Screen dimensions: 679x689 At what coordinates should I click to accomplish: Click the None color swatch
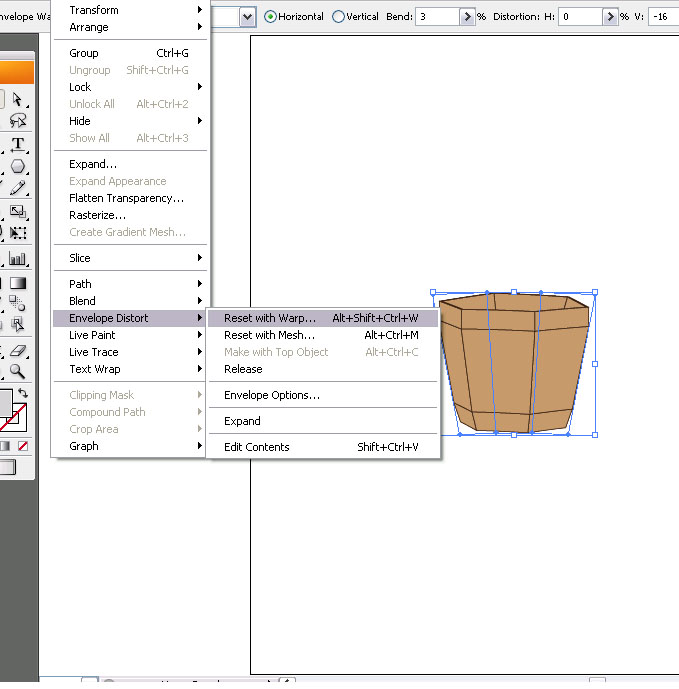(x=23, y=446)
